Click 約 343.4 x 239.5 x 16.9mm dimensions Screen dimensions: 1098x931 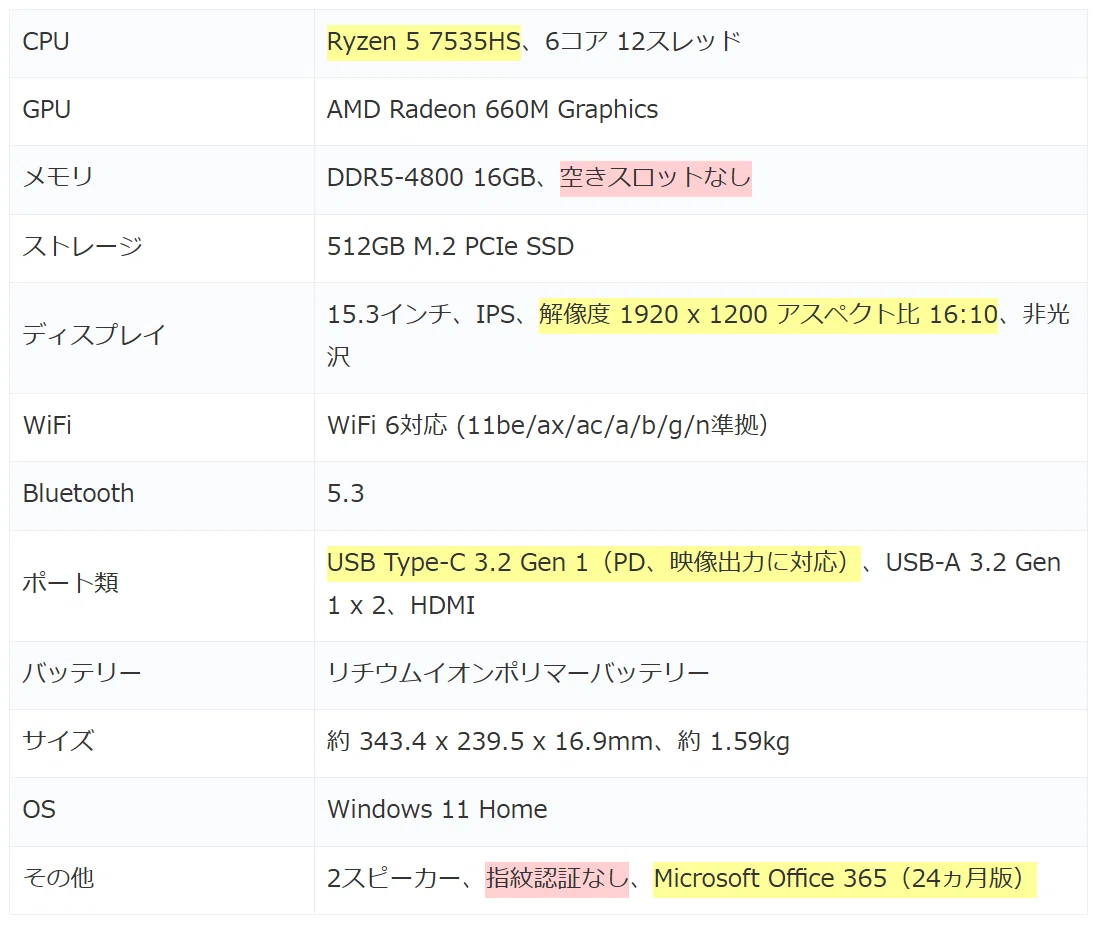pos(489,741)
